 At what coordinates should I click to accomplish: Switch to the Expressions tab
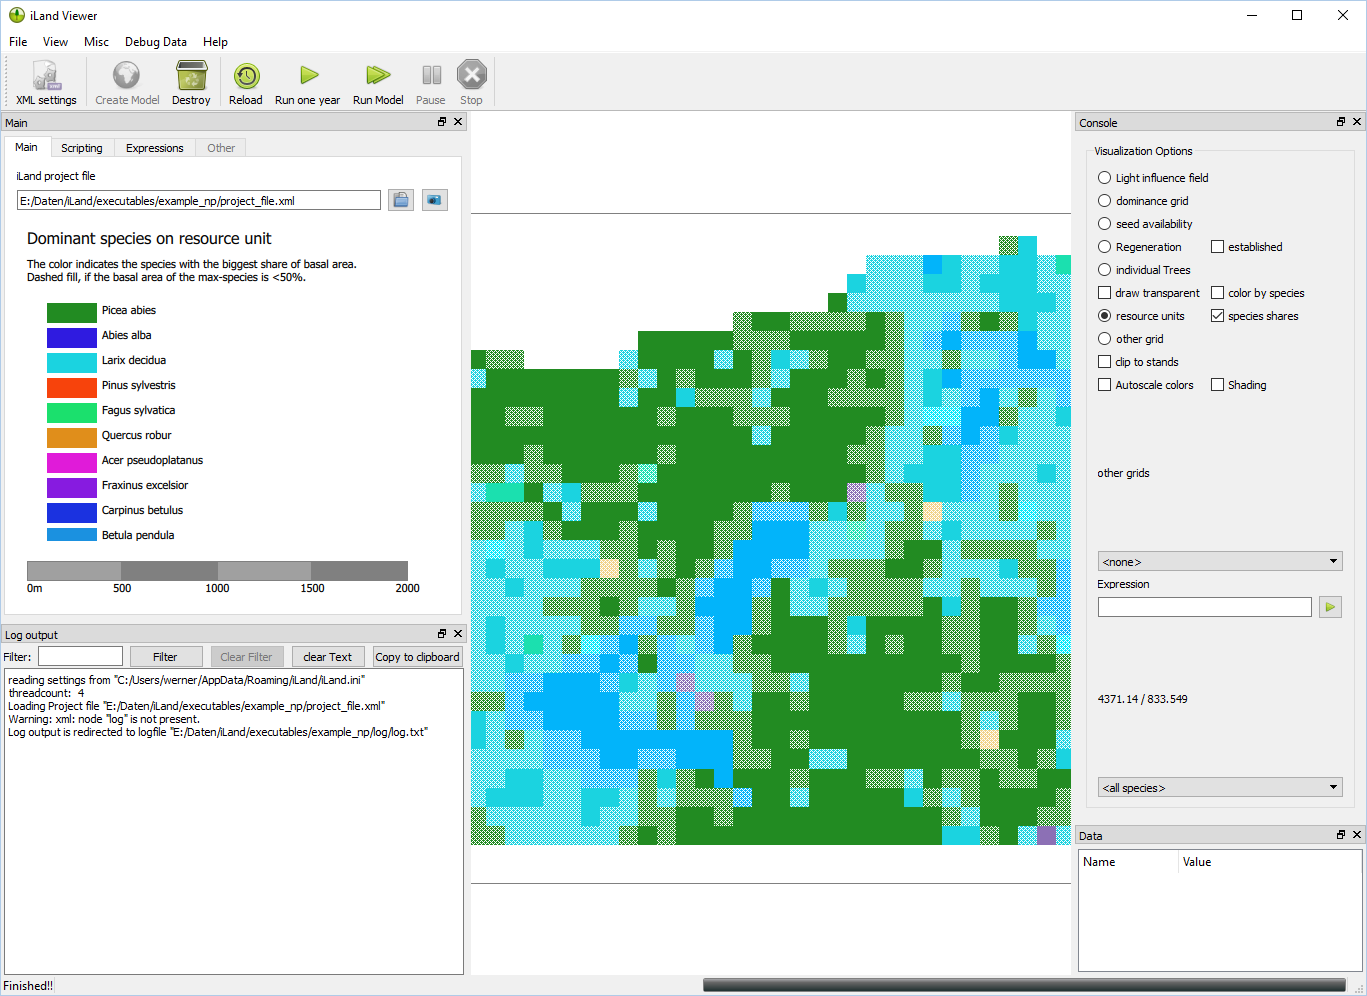click(155, 148)
